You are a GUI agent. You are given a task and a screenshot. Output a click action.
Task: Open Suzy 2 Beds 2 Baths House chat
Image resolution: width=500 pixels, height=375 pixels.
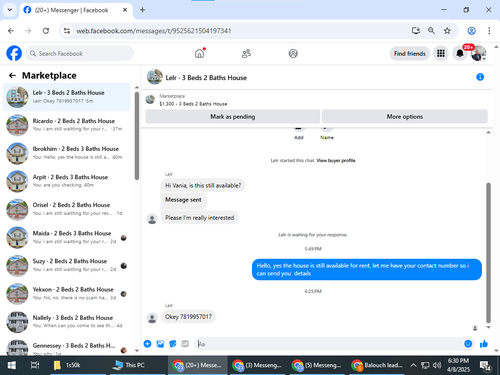[x=67, y=265]
